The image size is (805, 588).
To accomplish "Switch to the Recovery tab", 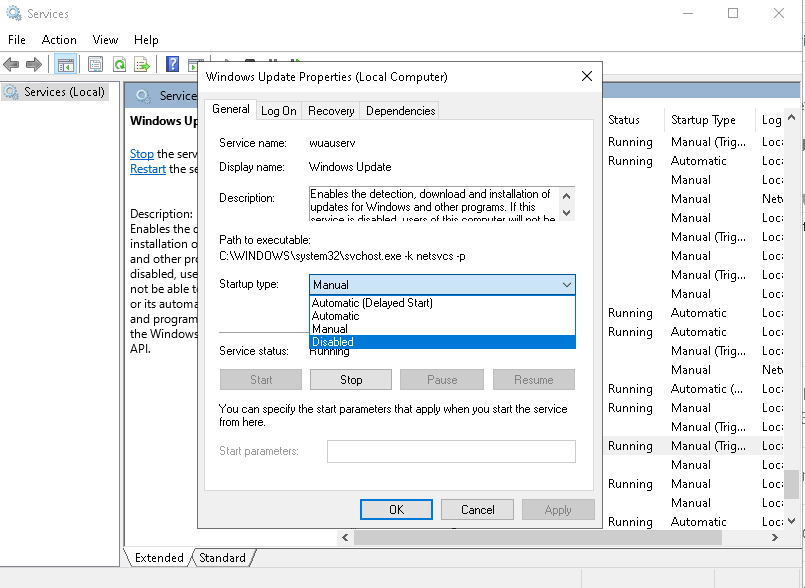I will click(x=331, y=111).
